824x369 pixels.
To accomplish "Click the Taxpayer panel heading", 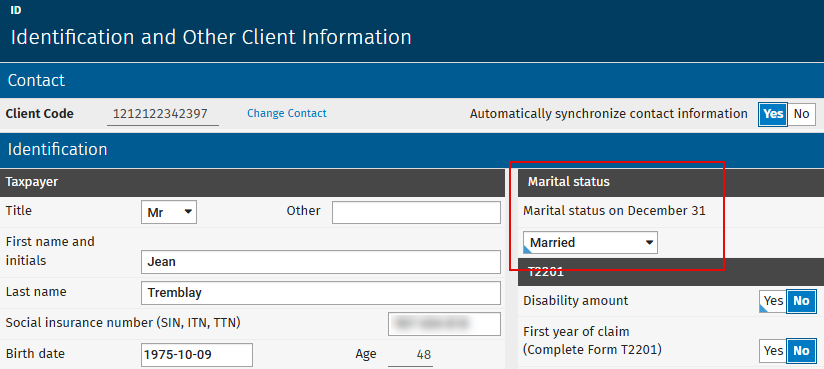I will tap(252, 182).
